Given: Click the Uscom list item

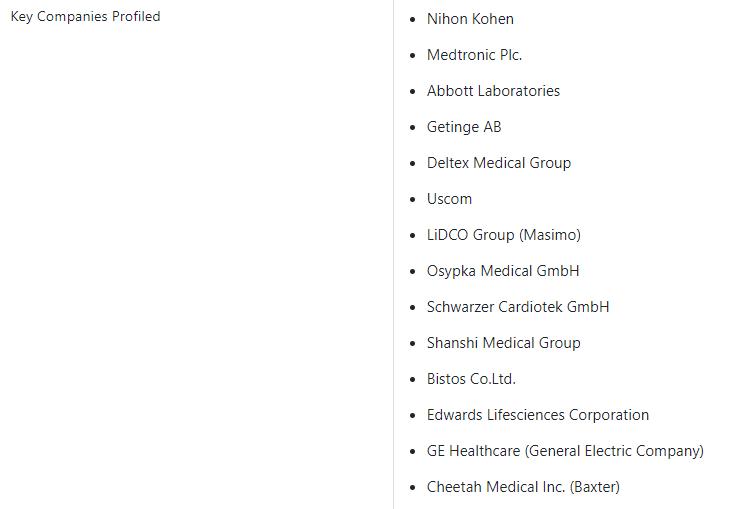Looking at the screenshot, I should click(x=449, y=199).
